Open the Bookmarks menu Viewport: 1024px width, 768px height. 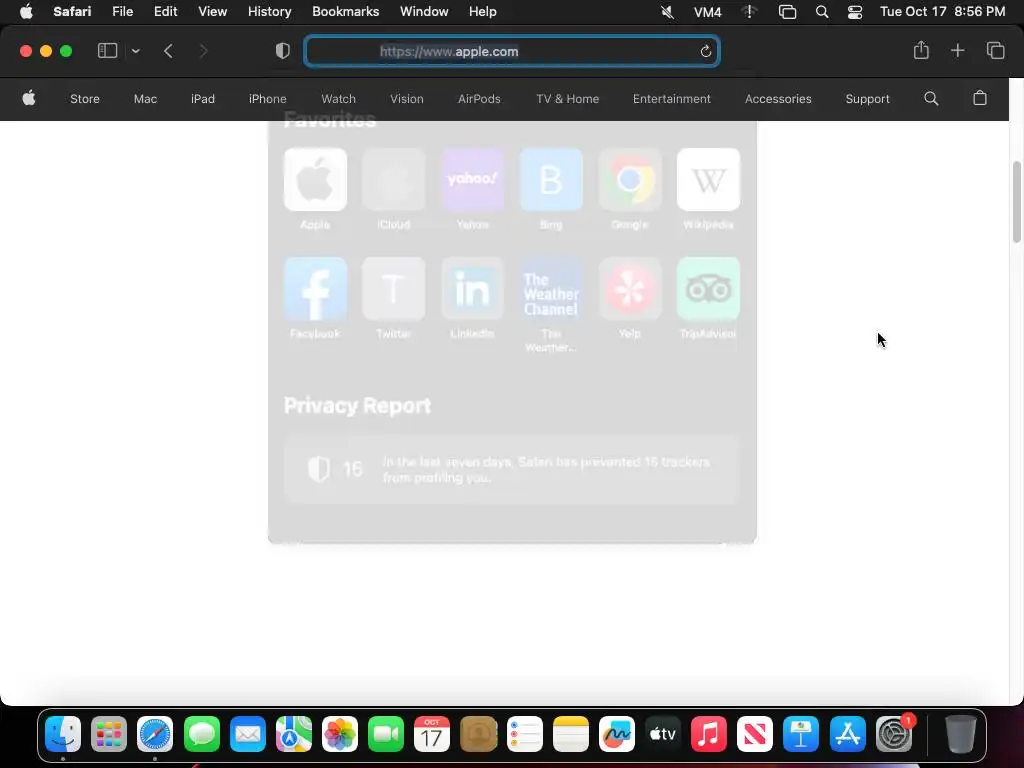coord(345,12)
